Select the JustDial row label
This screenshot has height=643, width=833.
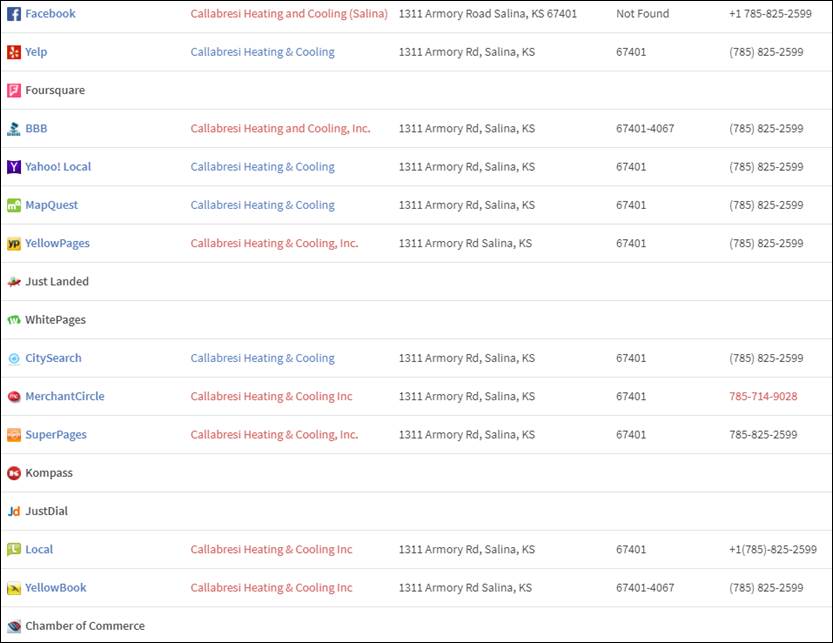click(46, 511)
